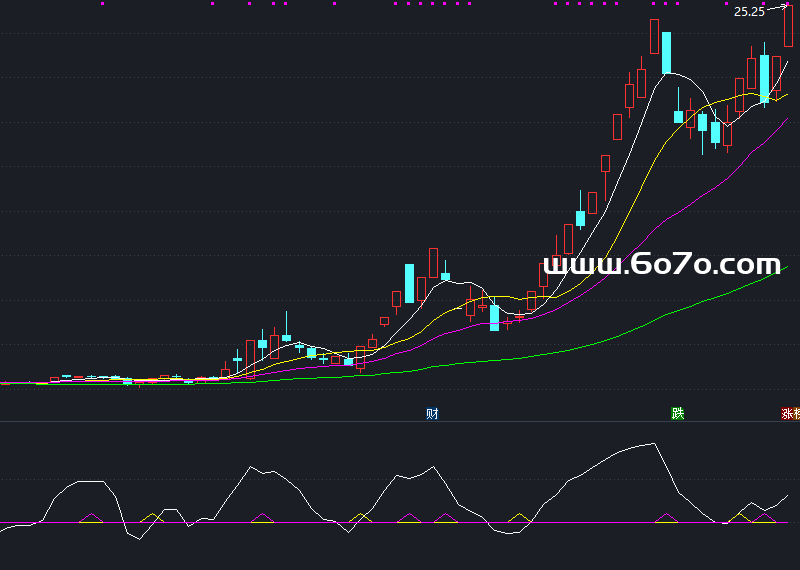Select the 25.25 high price label
800x570 pixels.
coord(749,12)
